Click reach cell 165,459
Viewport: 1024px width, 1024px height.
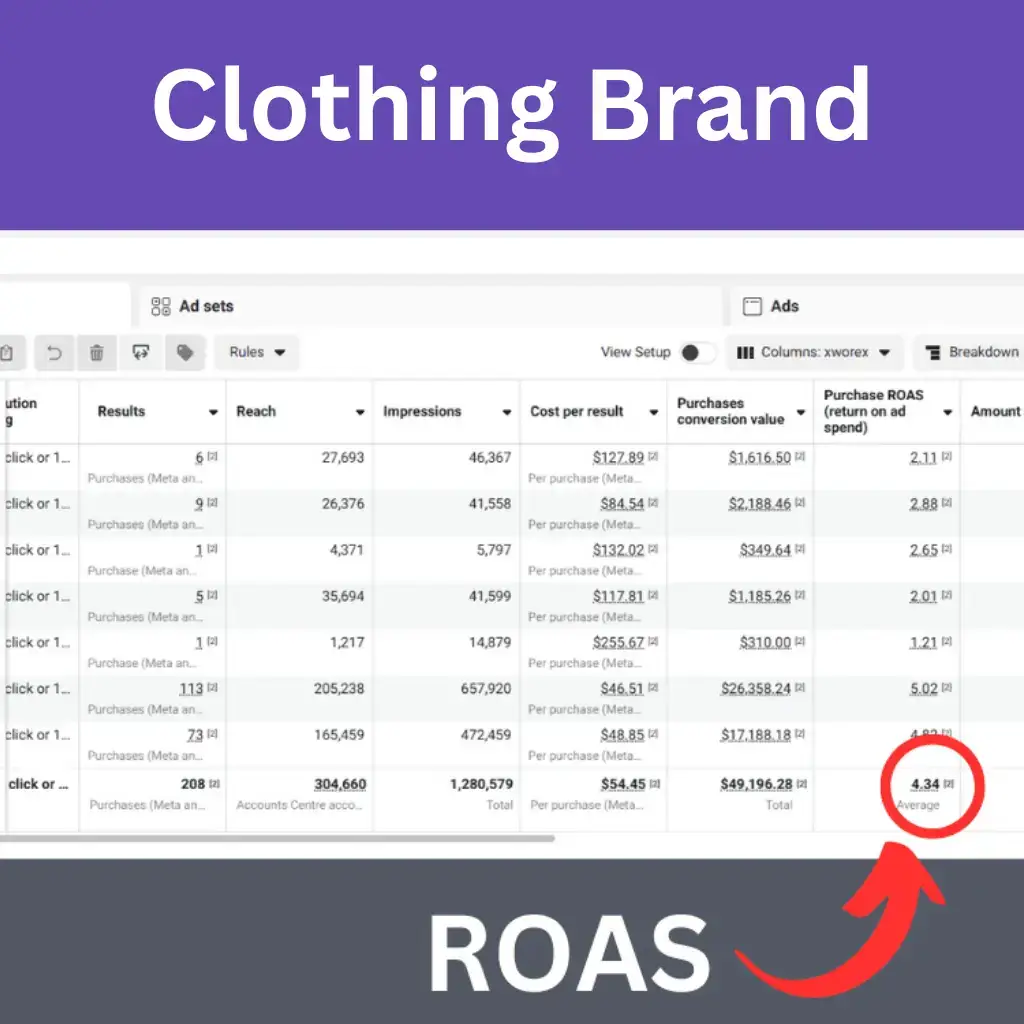339,735
